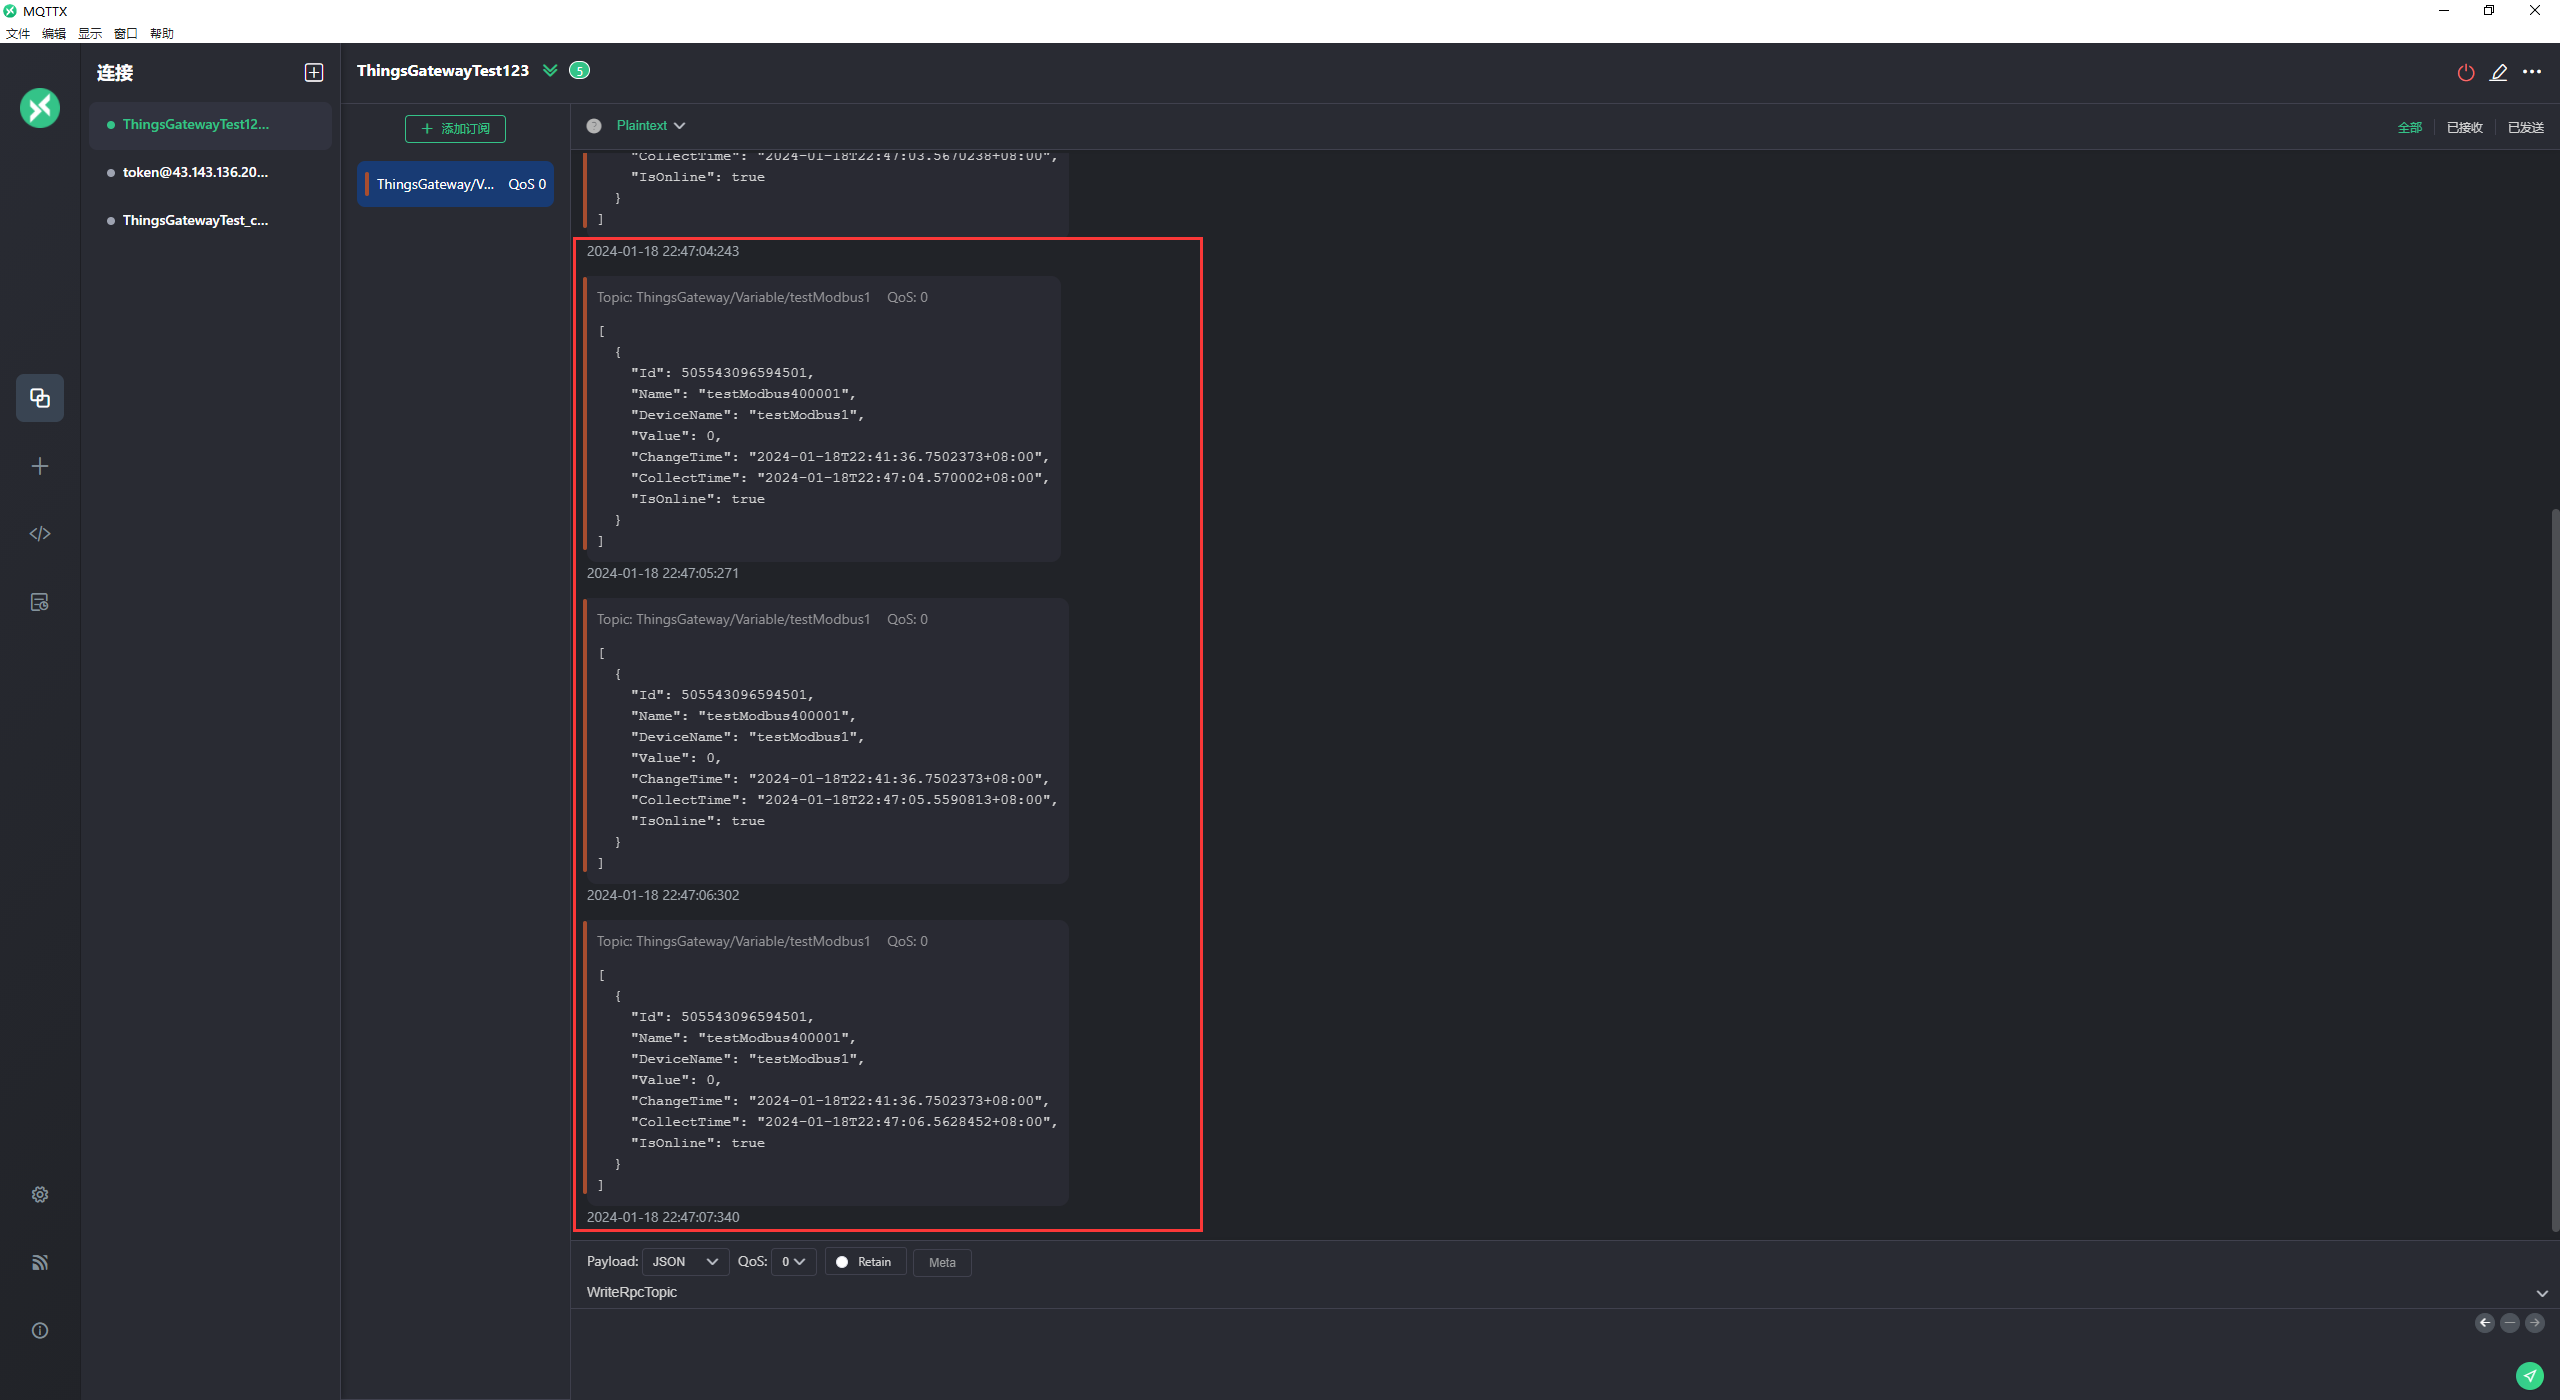
Task: Click the green send message button
Action: coord(2530,1376)
